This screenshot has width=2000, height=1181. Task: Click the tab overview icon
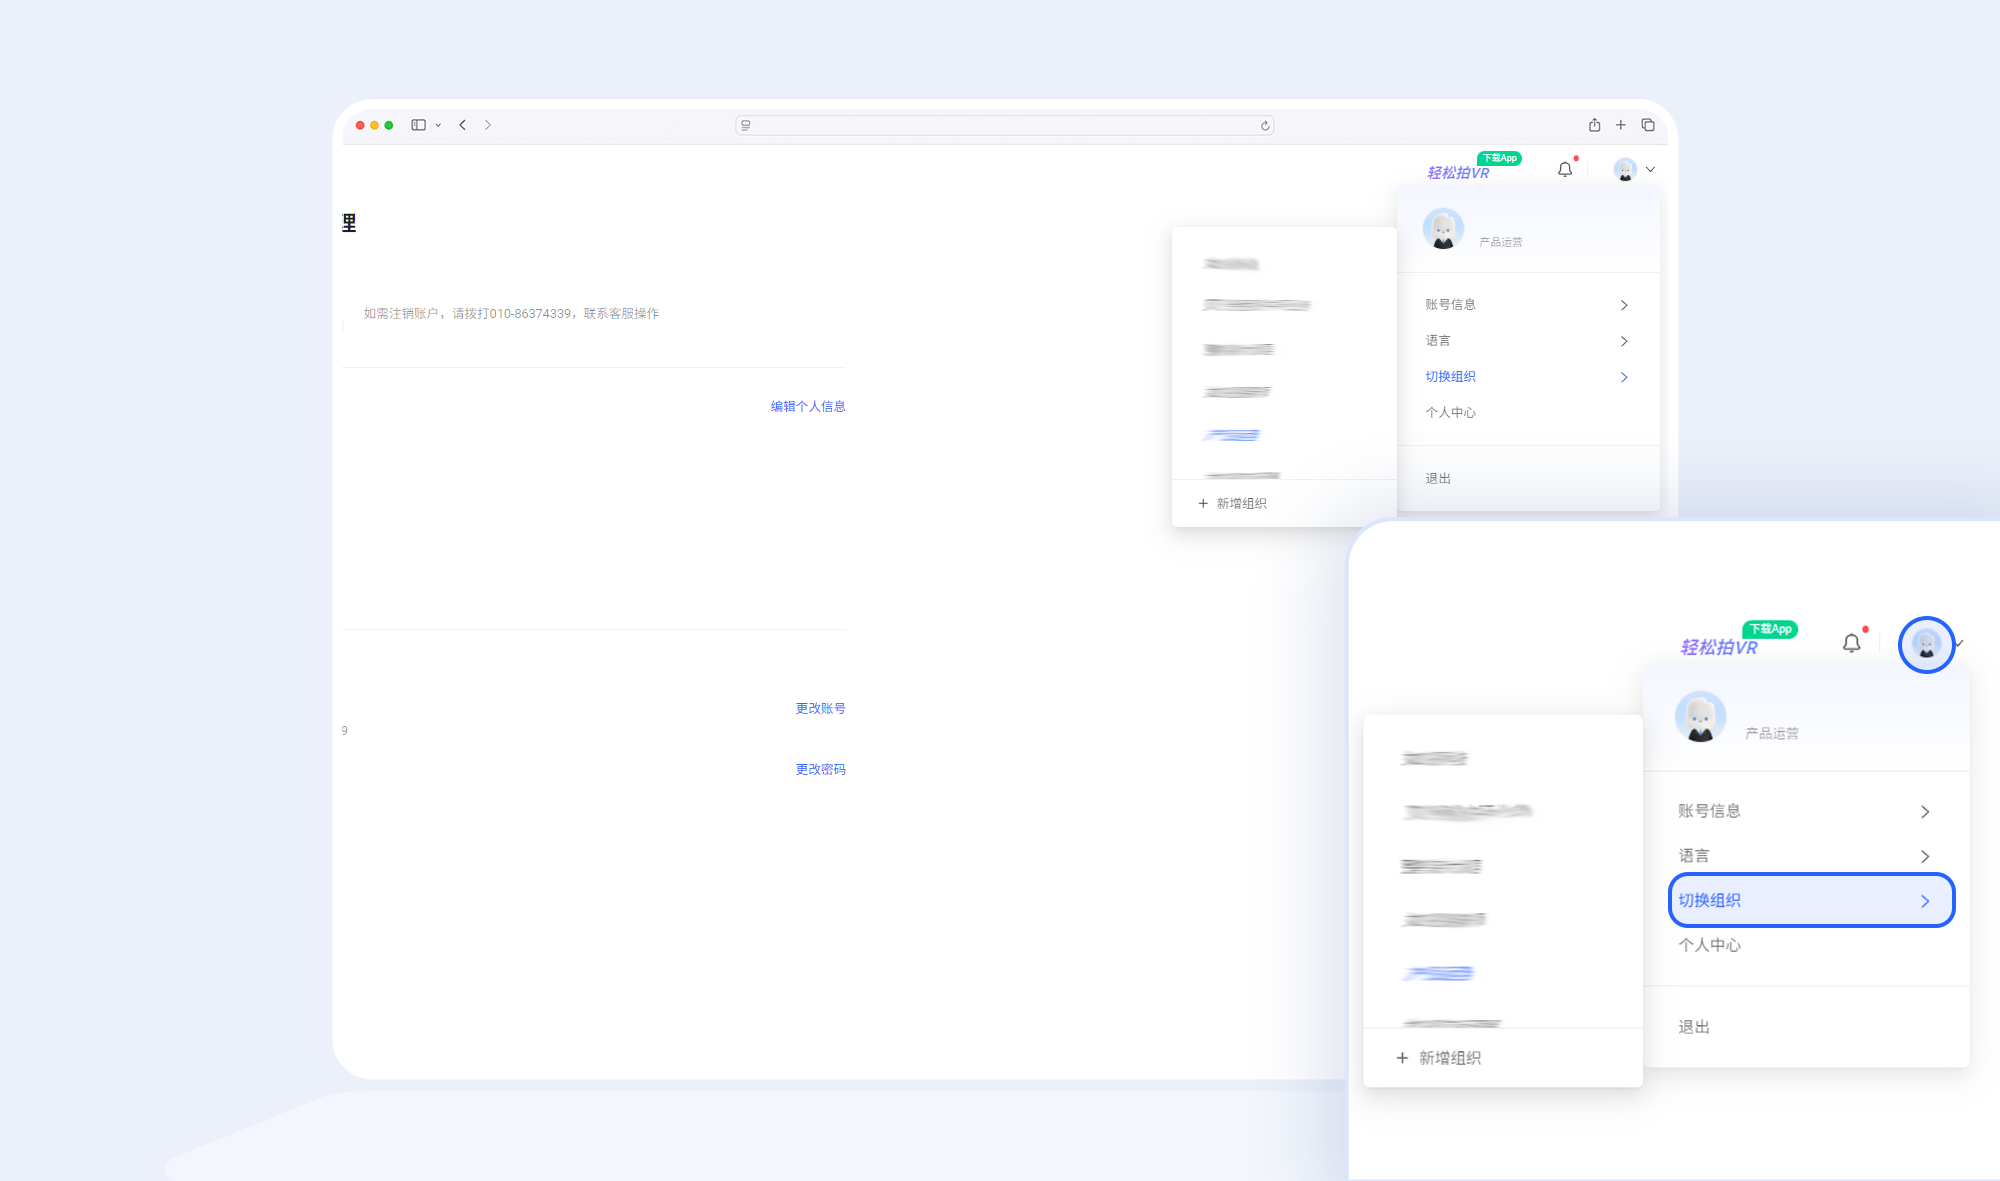[x=1648, y=125]
